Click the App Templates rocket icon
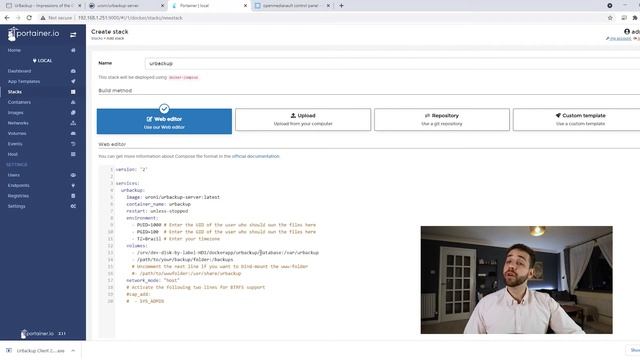Viewport: 640px width, 360px height. tap(73, 82)
